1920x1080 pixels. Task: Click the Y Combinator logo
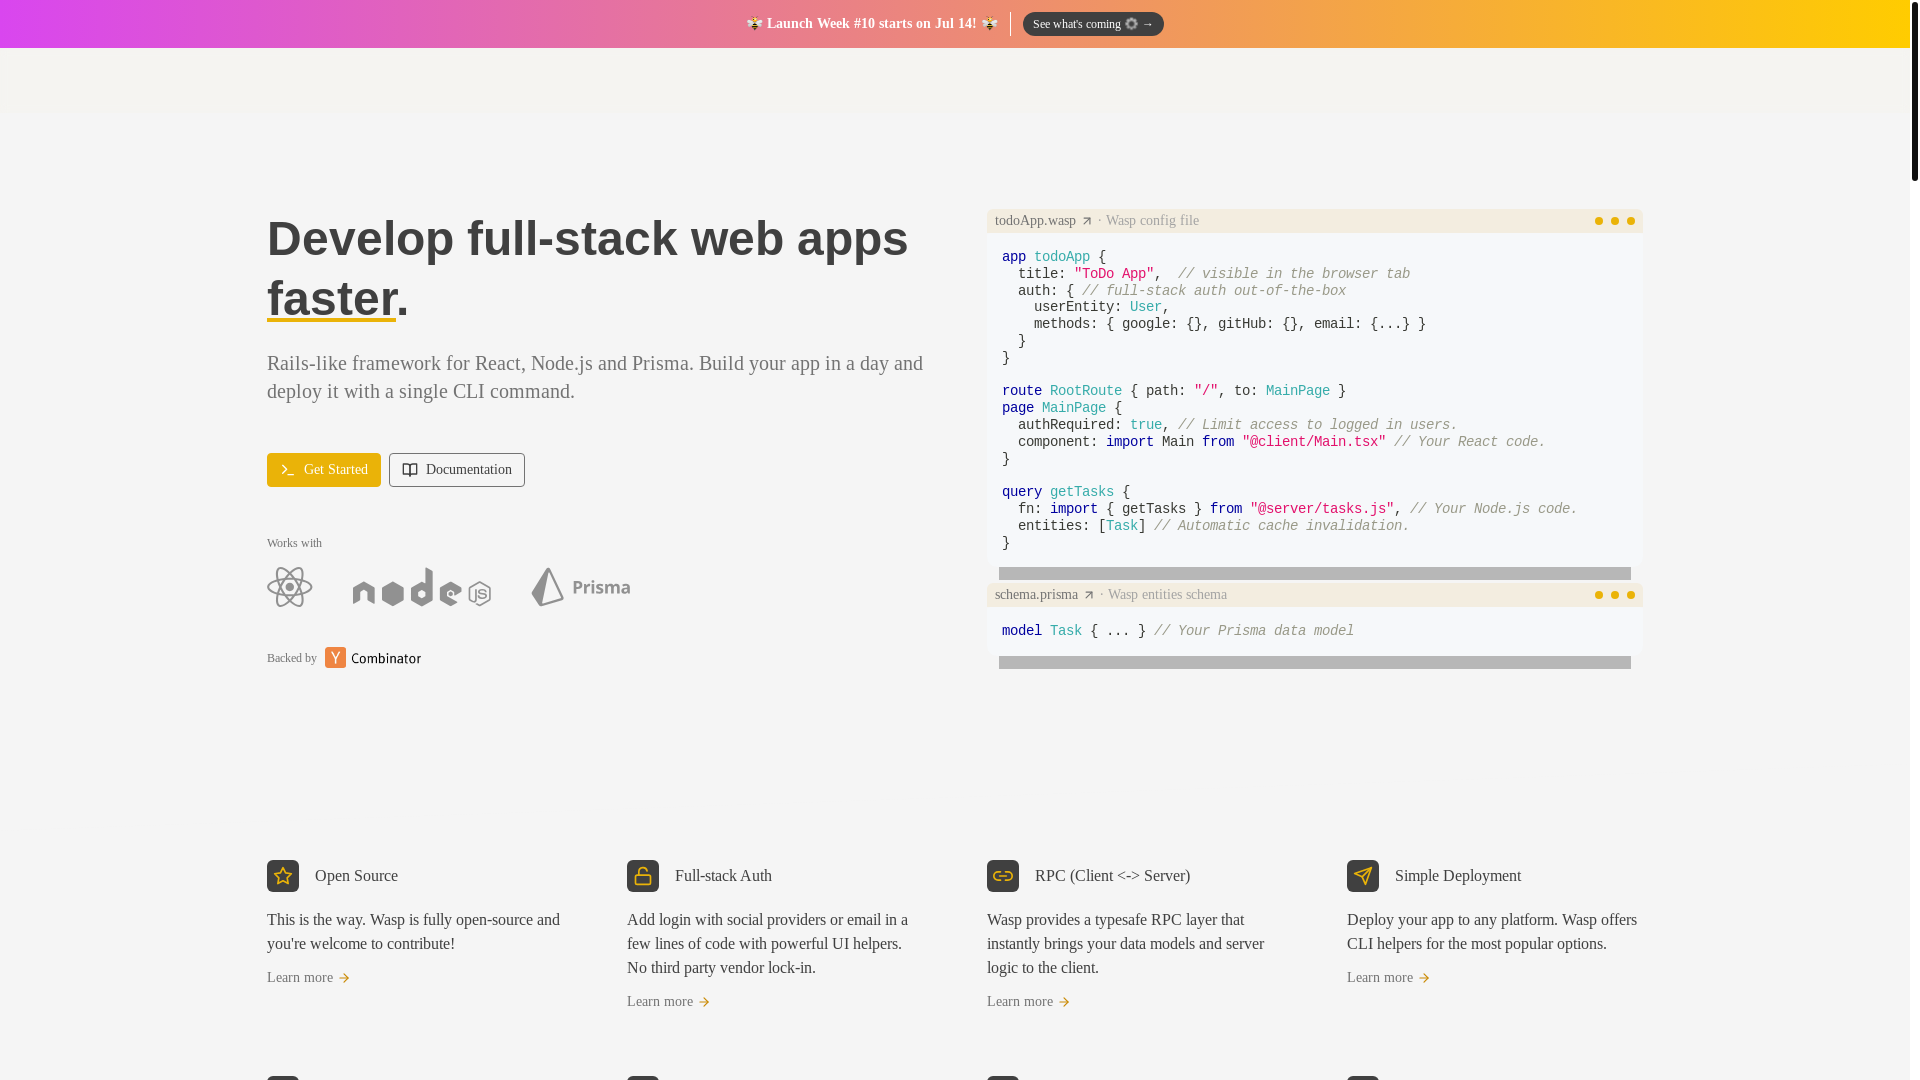pos(373,658)
